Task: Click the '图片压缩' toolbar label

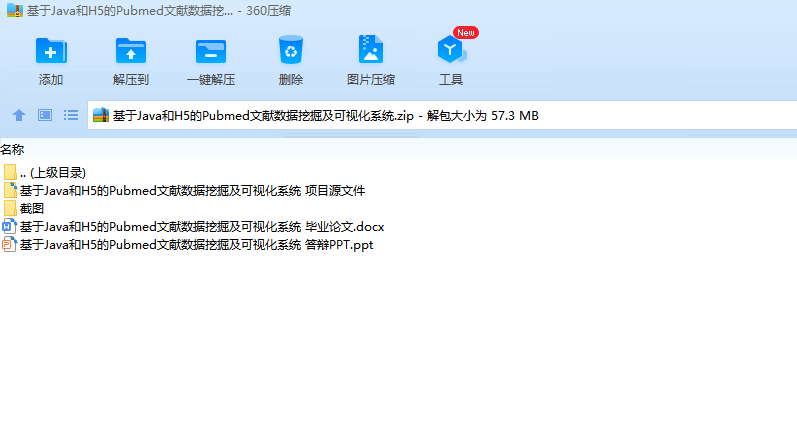Action: coord(371,80)
